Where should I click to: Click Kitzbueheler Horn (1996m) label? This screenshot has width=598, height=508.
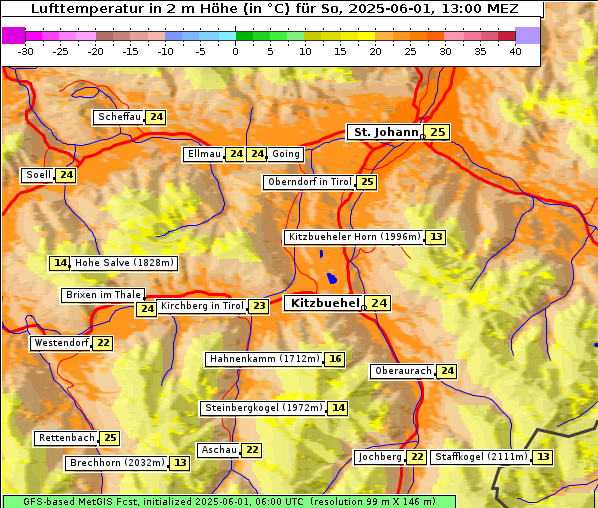[354, 237]
